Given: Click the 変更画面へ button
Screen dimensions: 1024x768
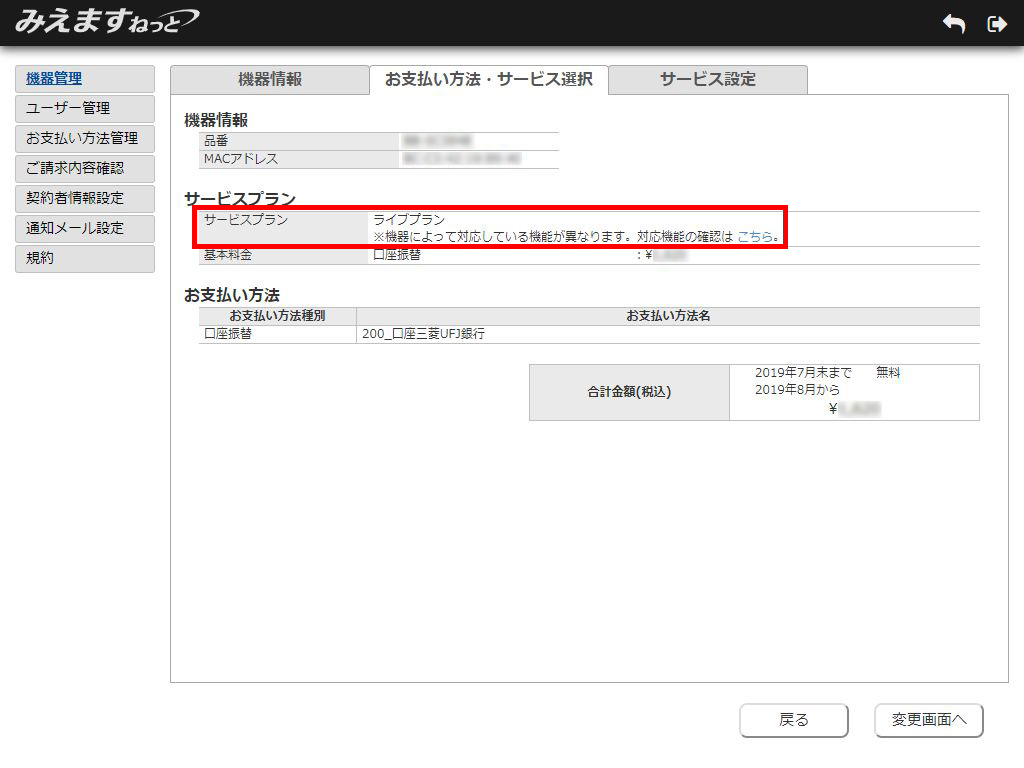Looking at the screenshot, I should click(928, 720).
